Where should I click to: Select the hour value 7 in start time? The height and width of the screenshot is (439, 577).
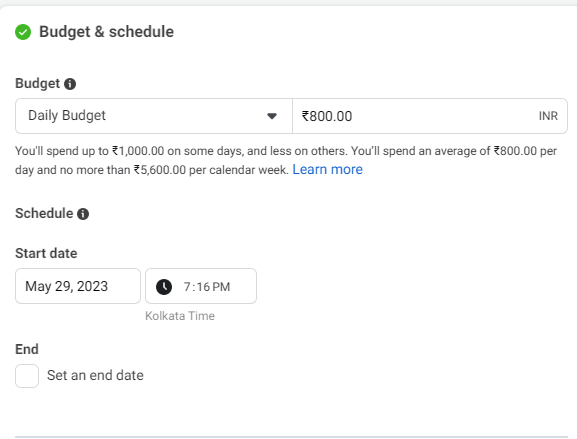pyautogui.click(x=187, y=287)
